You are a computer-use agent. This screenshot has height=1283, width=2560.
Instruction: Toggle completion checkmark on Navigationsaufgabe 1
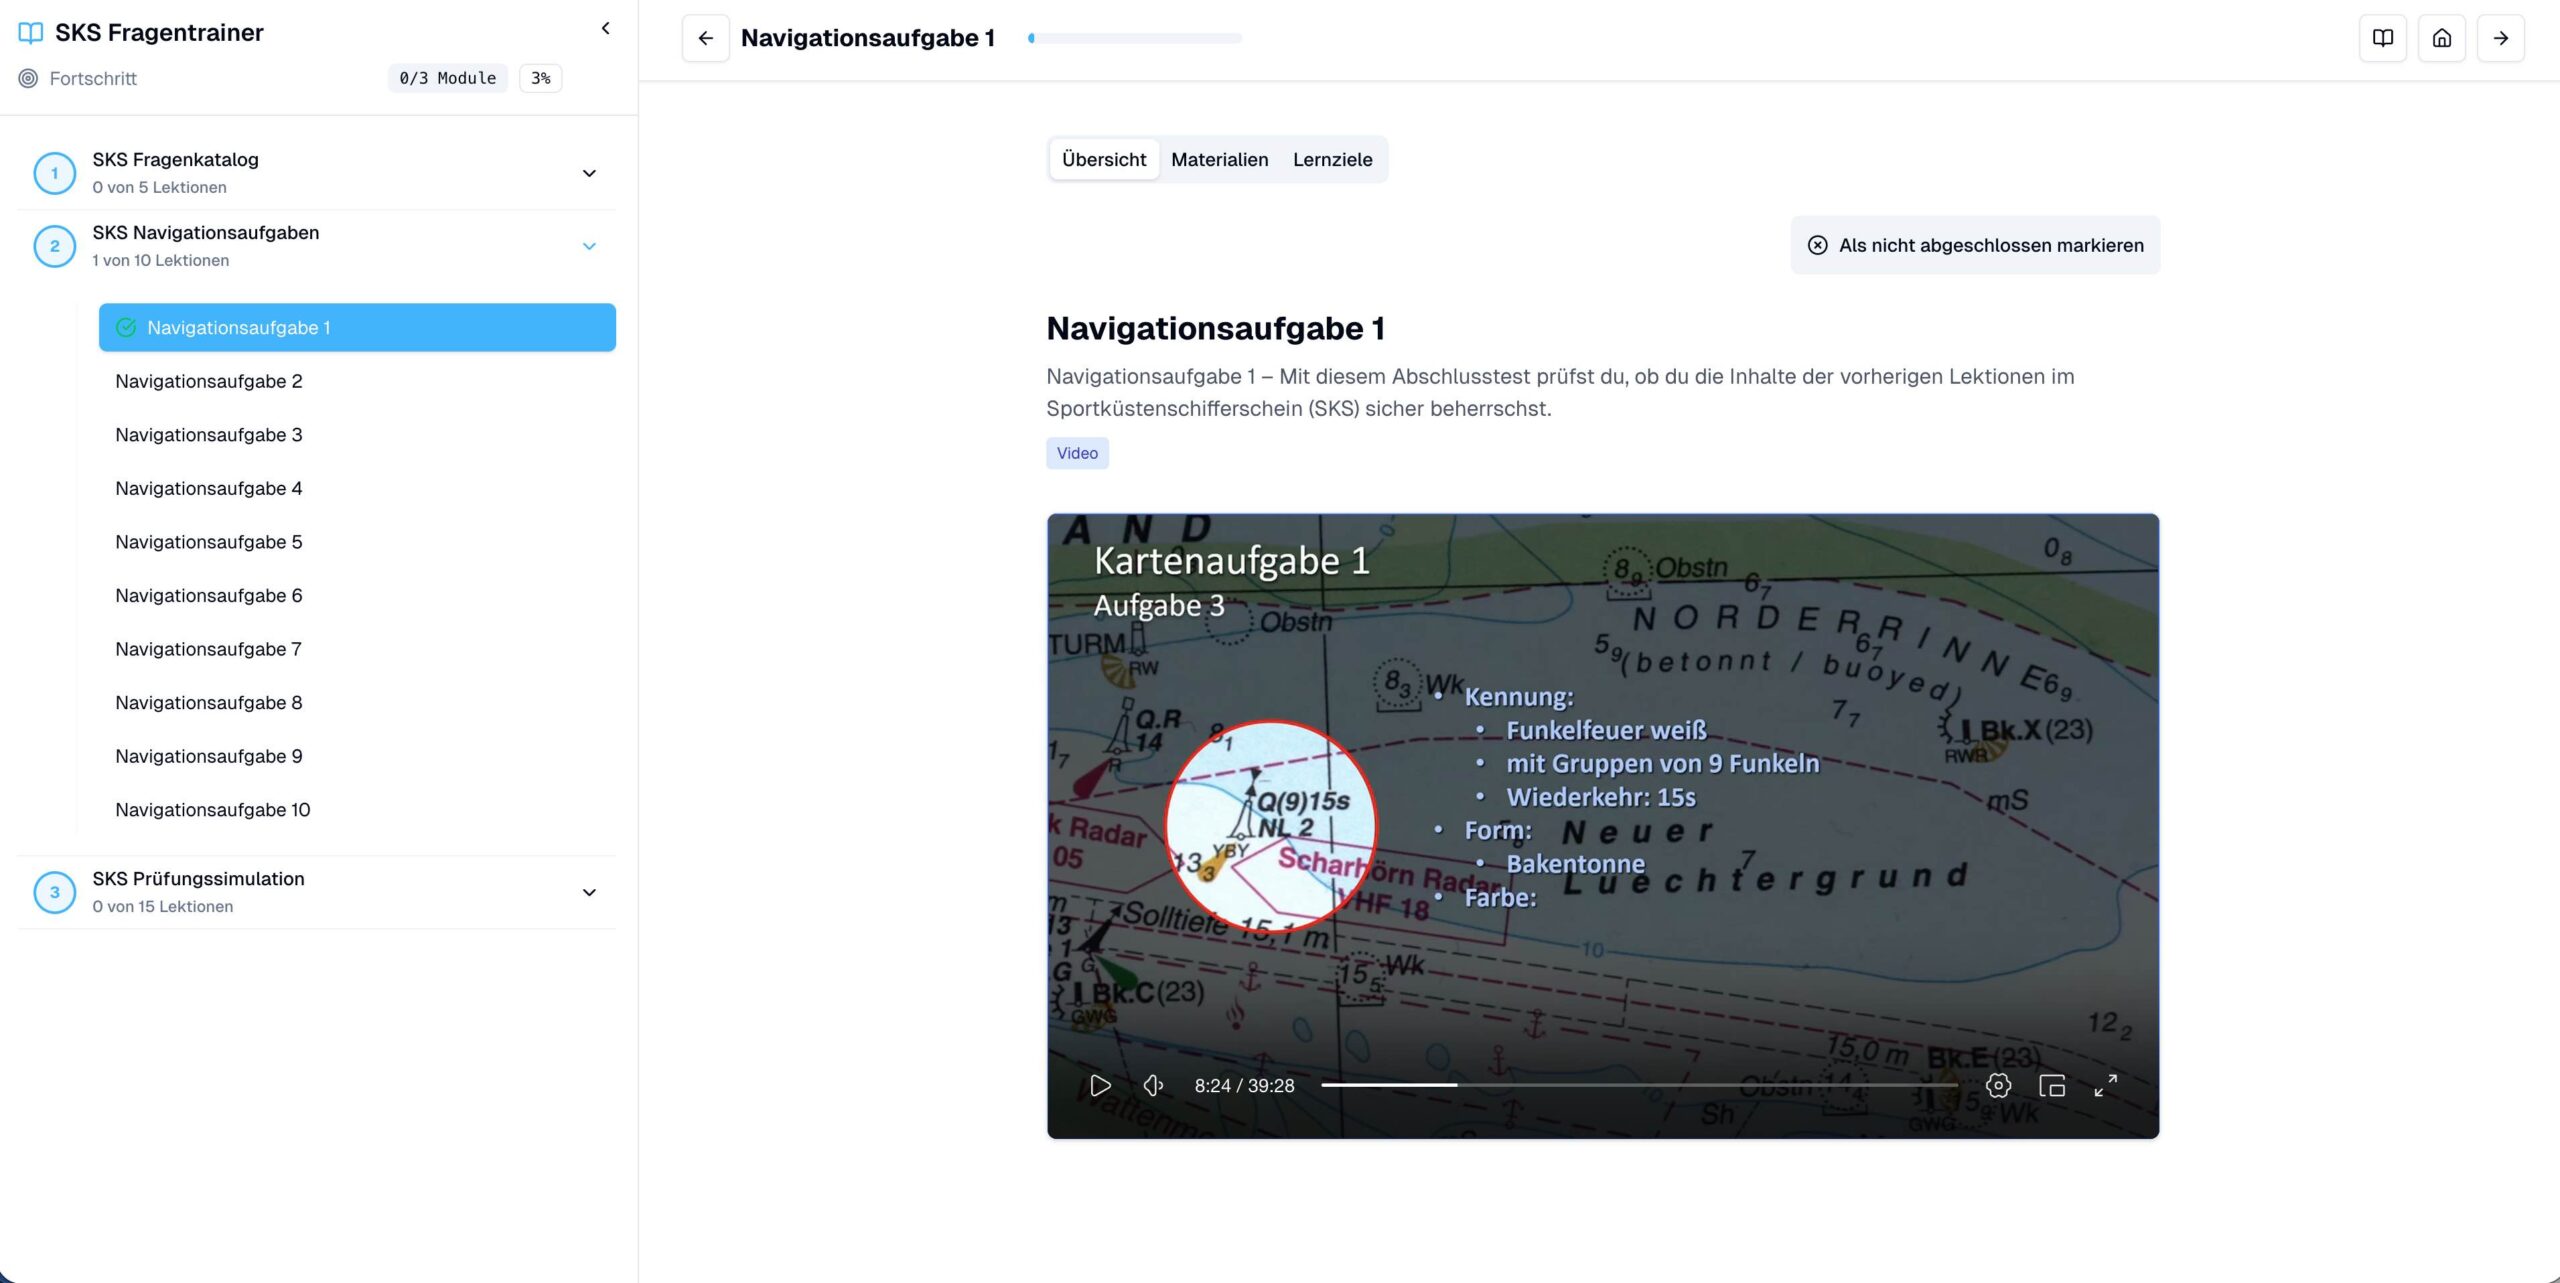(126, 327)
